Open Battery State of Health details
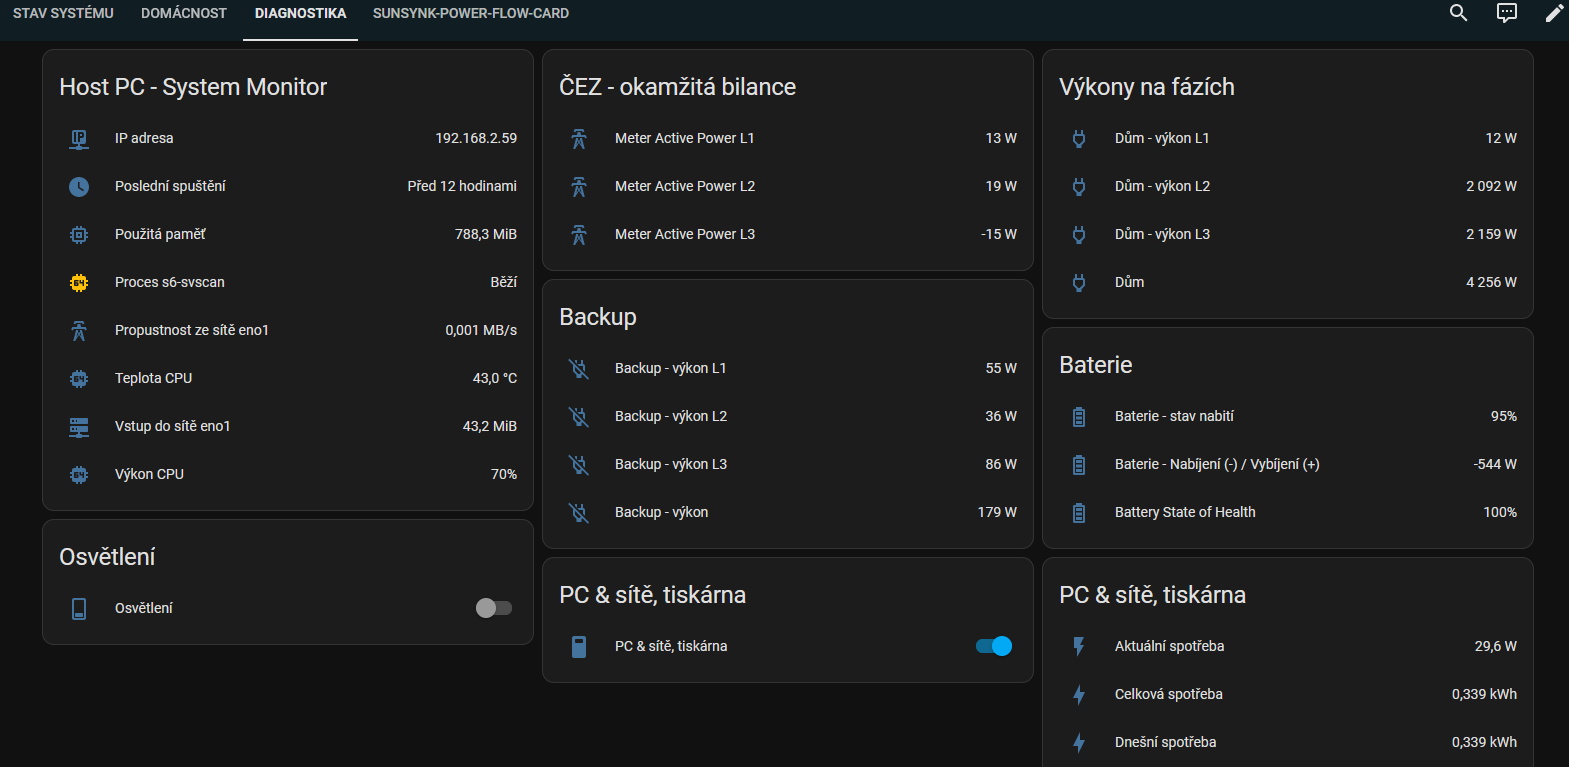Image resolution: width=1569 pixels, height=767 pixels. tap(1185, 512)
